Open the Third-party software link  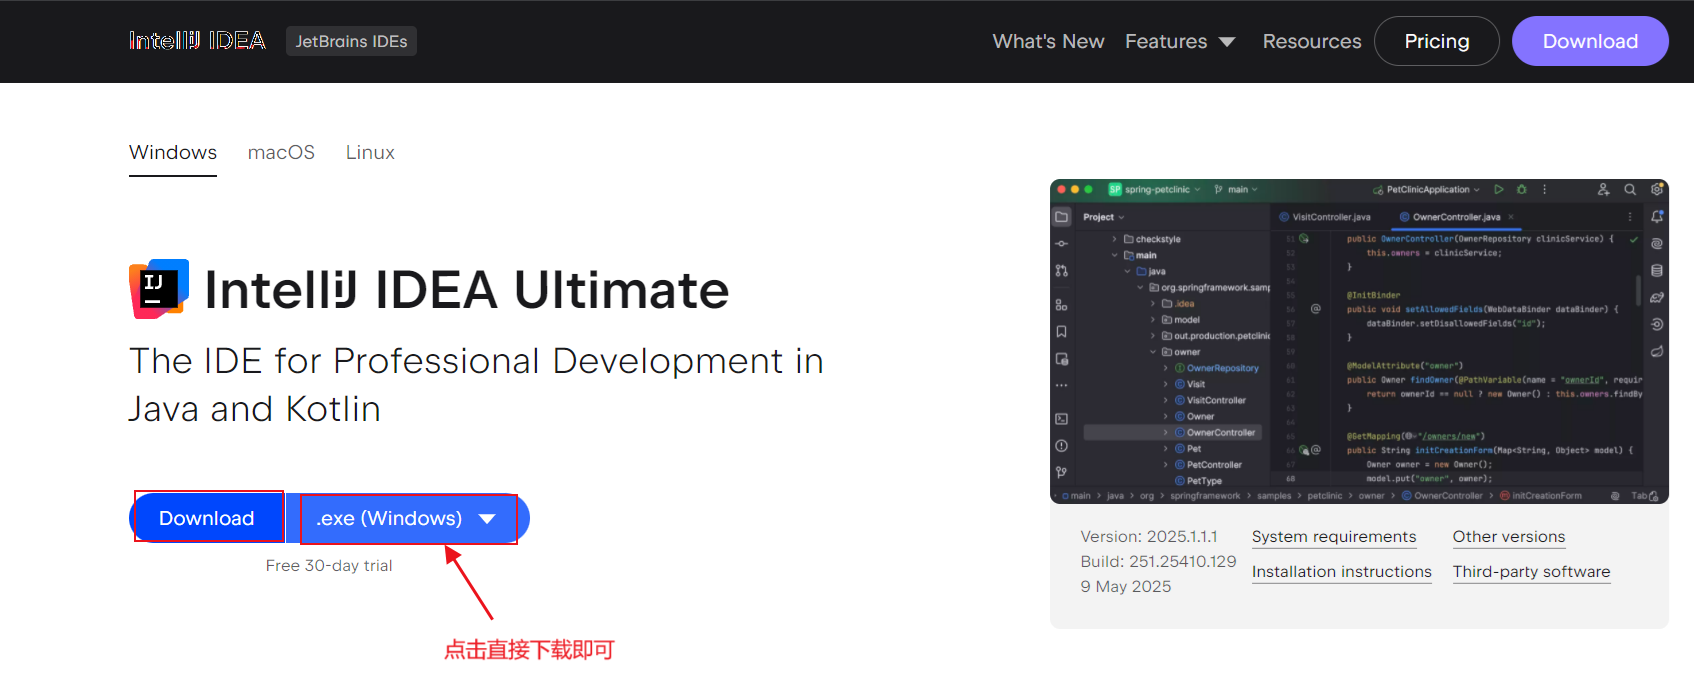(1531, 572)
